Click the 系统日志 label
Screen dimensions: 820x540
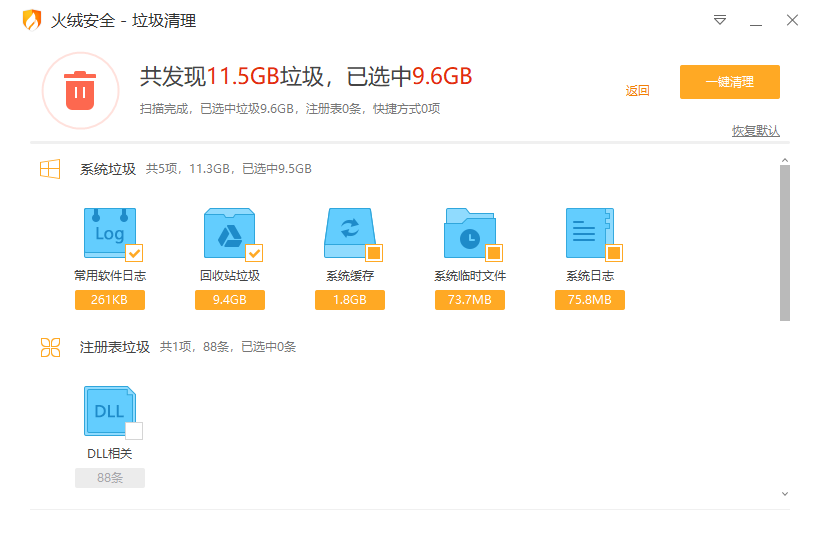pyautogui.click(x=590, y=275)
